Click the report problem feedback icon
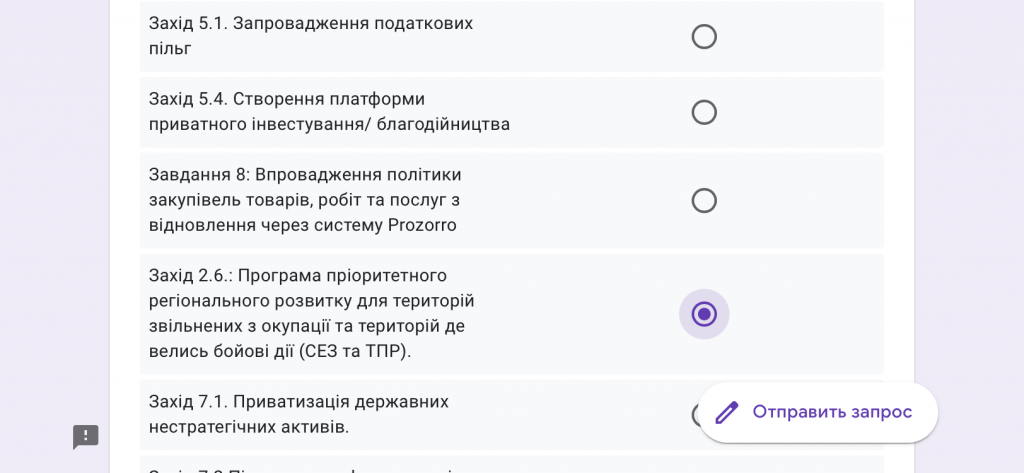 click(x=86, y=437)
